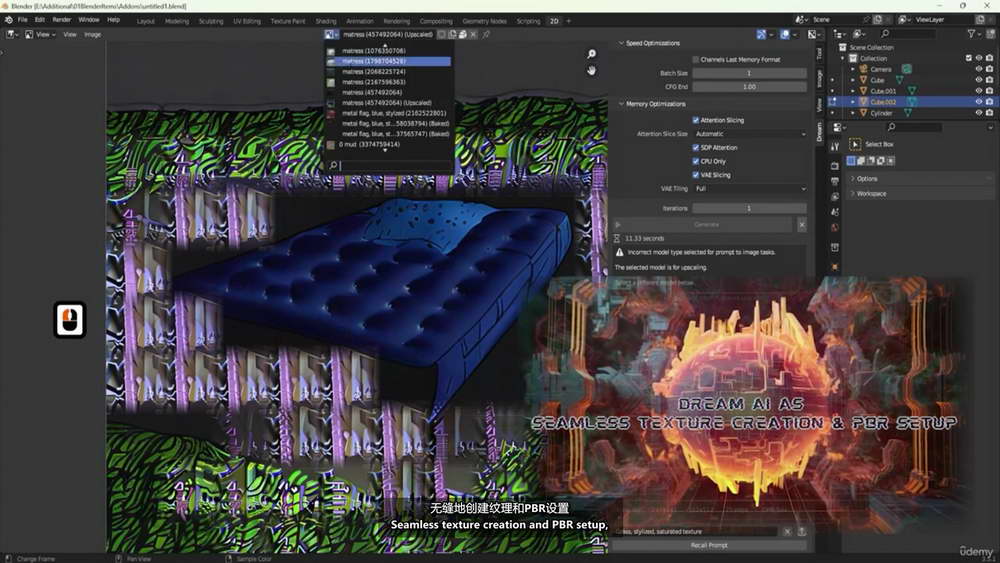Unlink the image with the X icon
This screenshot has height=563, width=1000.
[x=473, y=34]
